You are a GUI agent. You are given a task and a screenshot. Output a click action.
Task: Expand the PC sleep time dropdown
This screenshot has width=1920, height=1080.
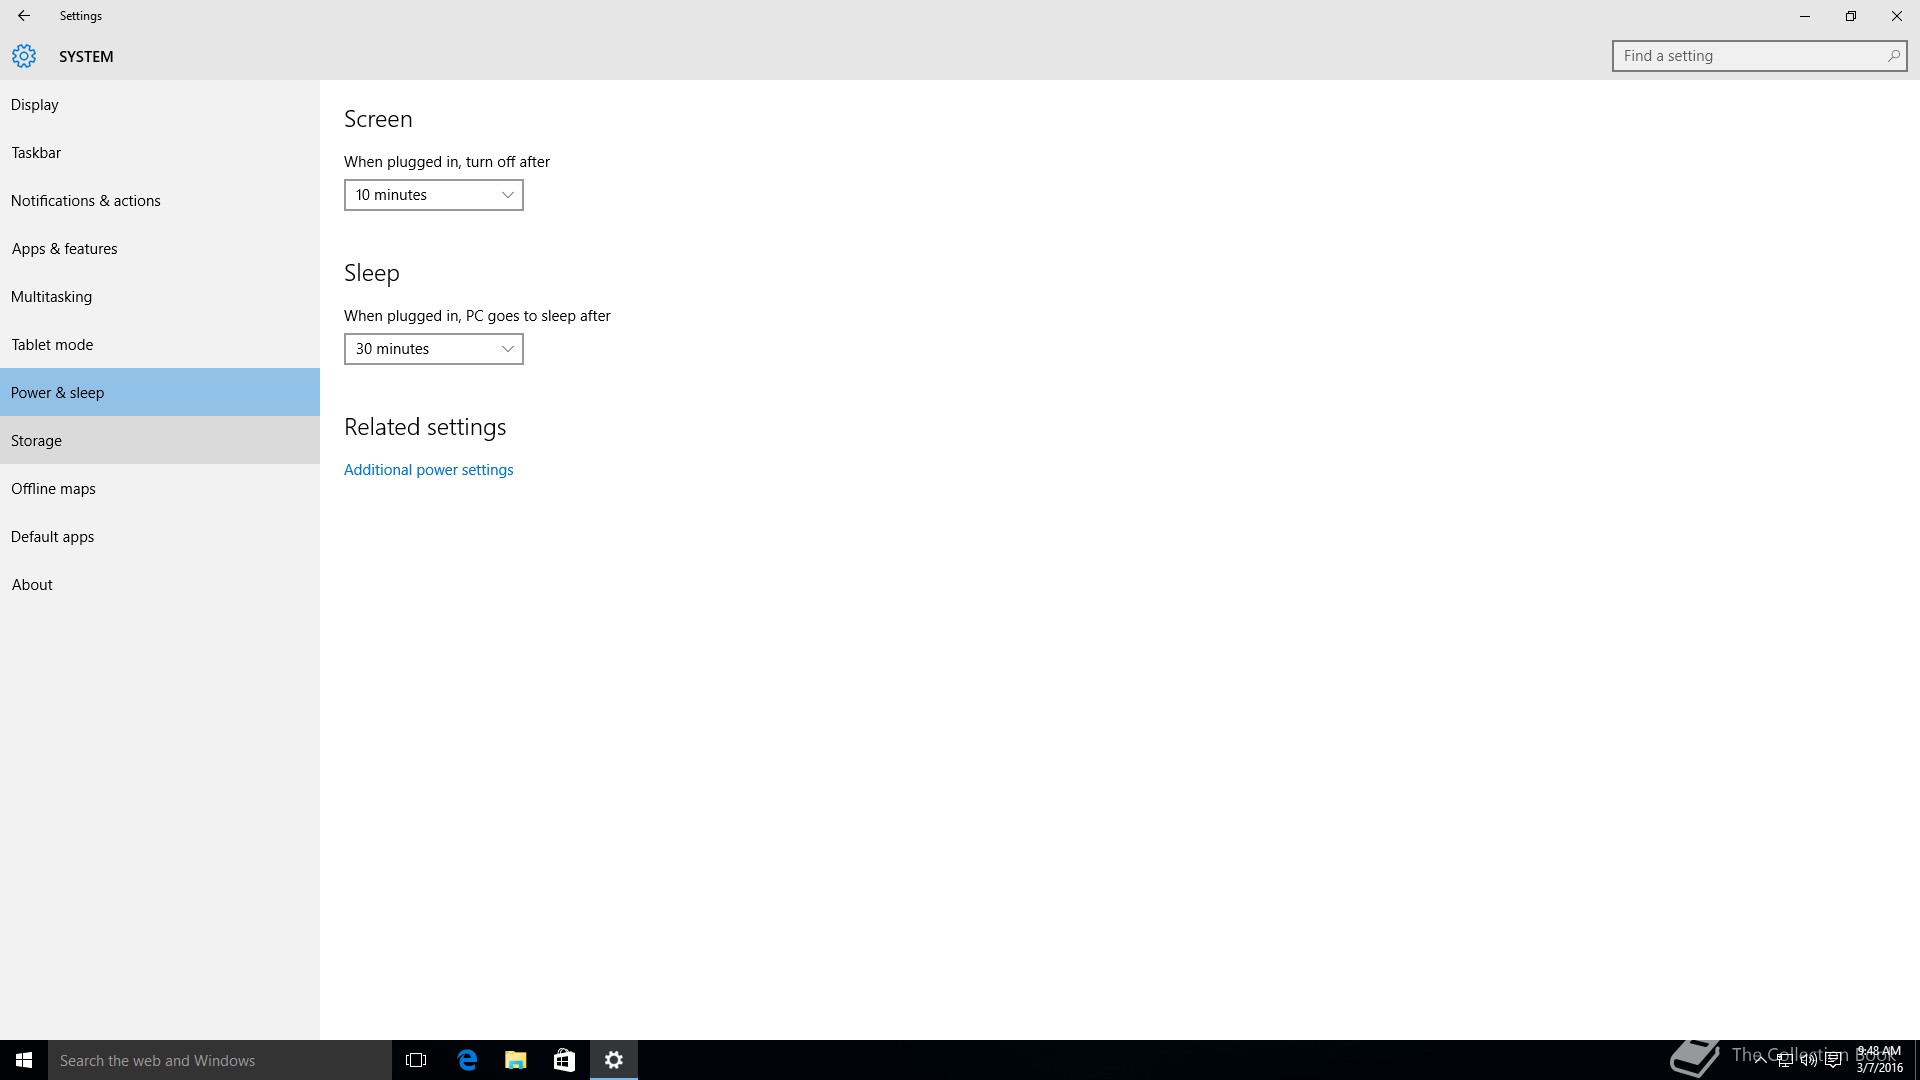coord(433,349)
